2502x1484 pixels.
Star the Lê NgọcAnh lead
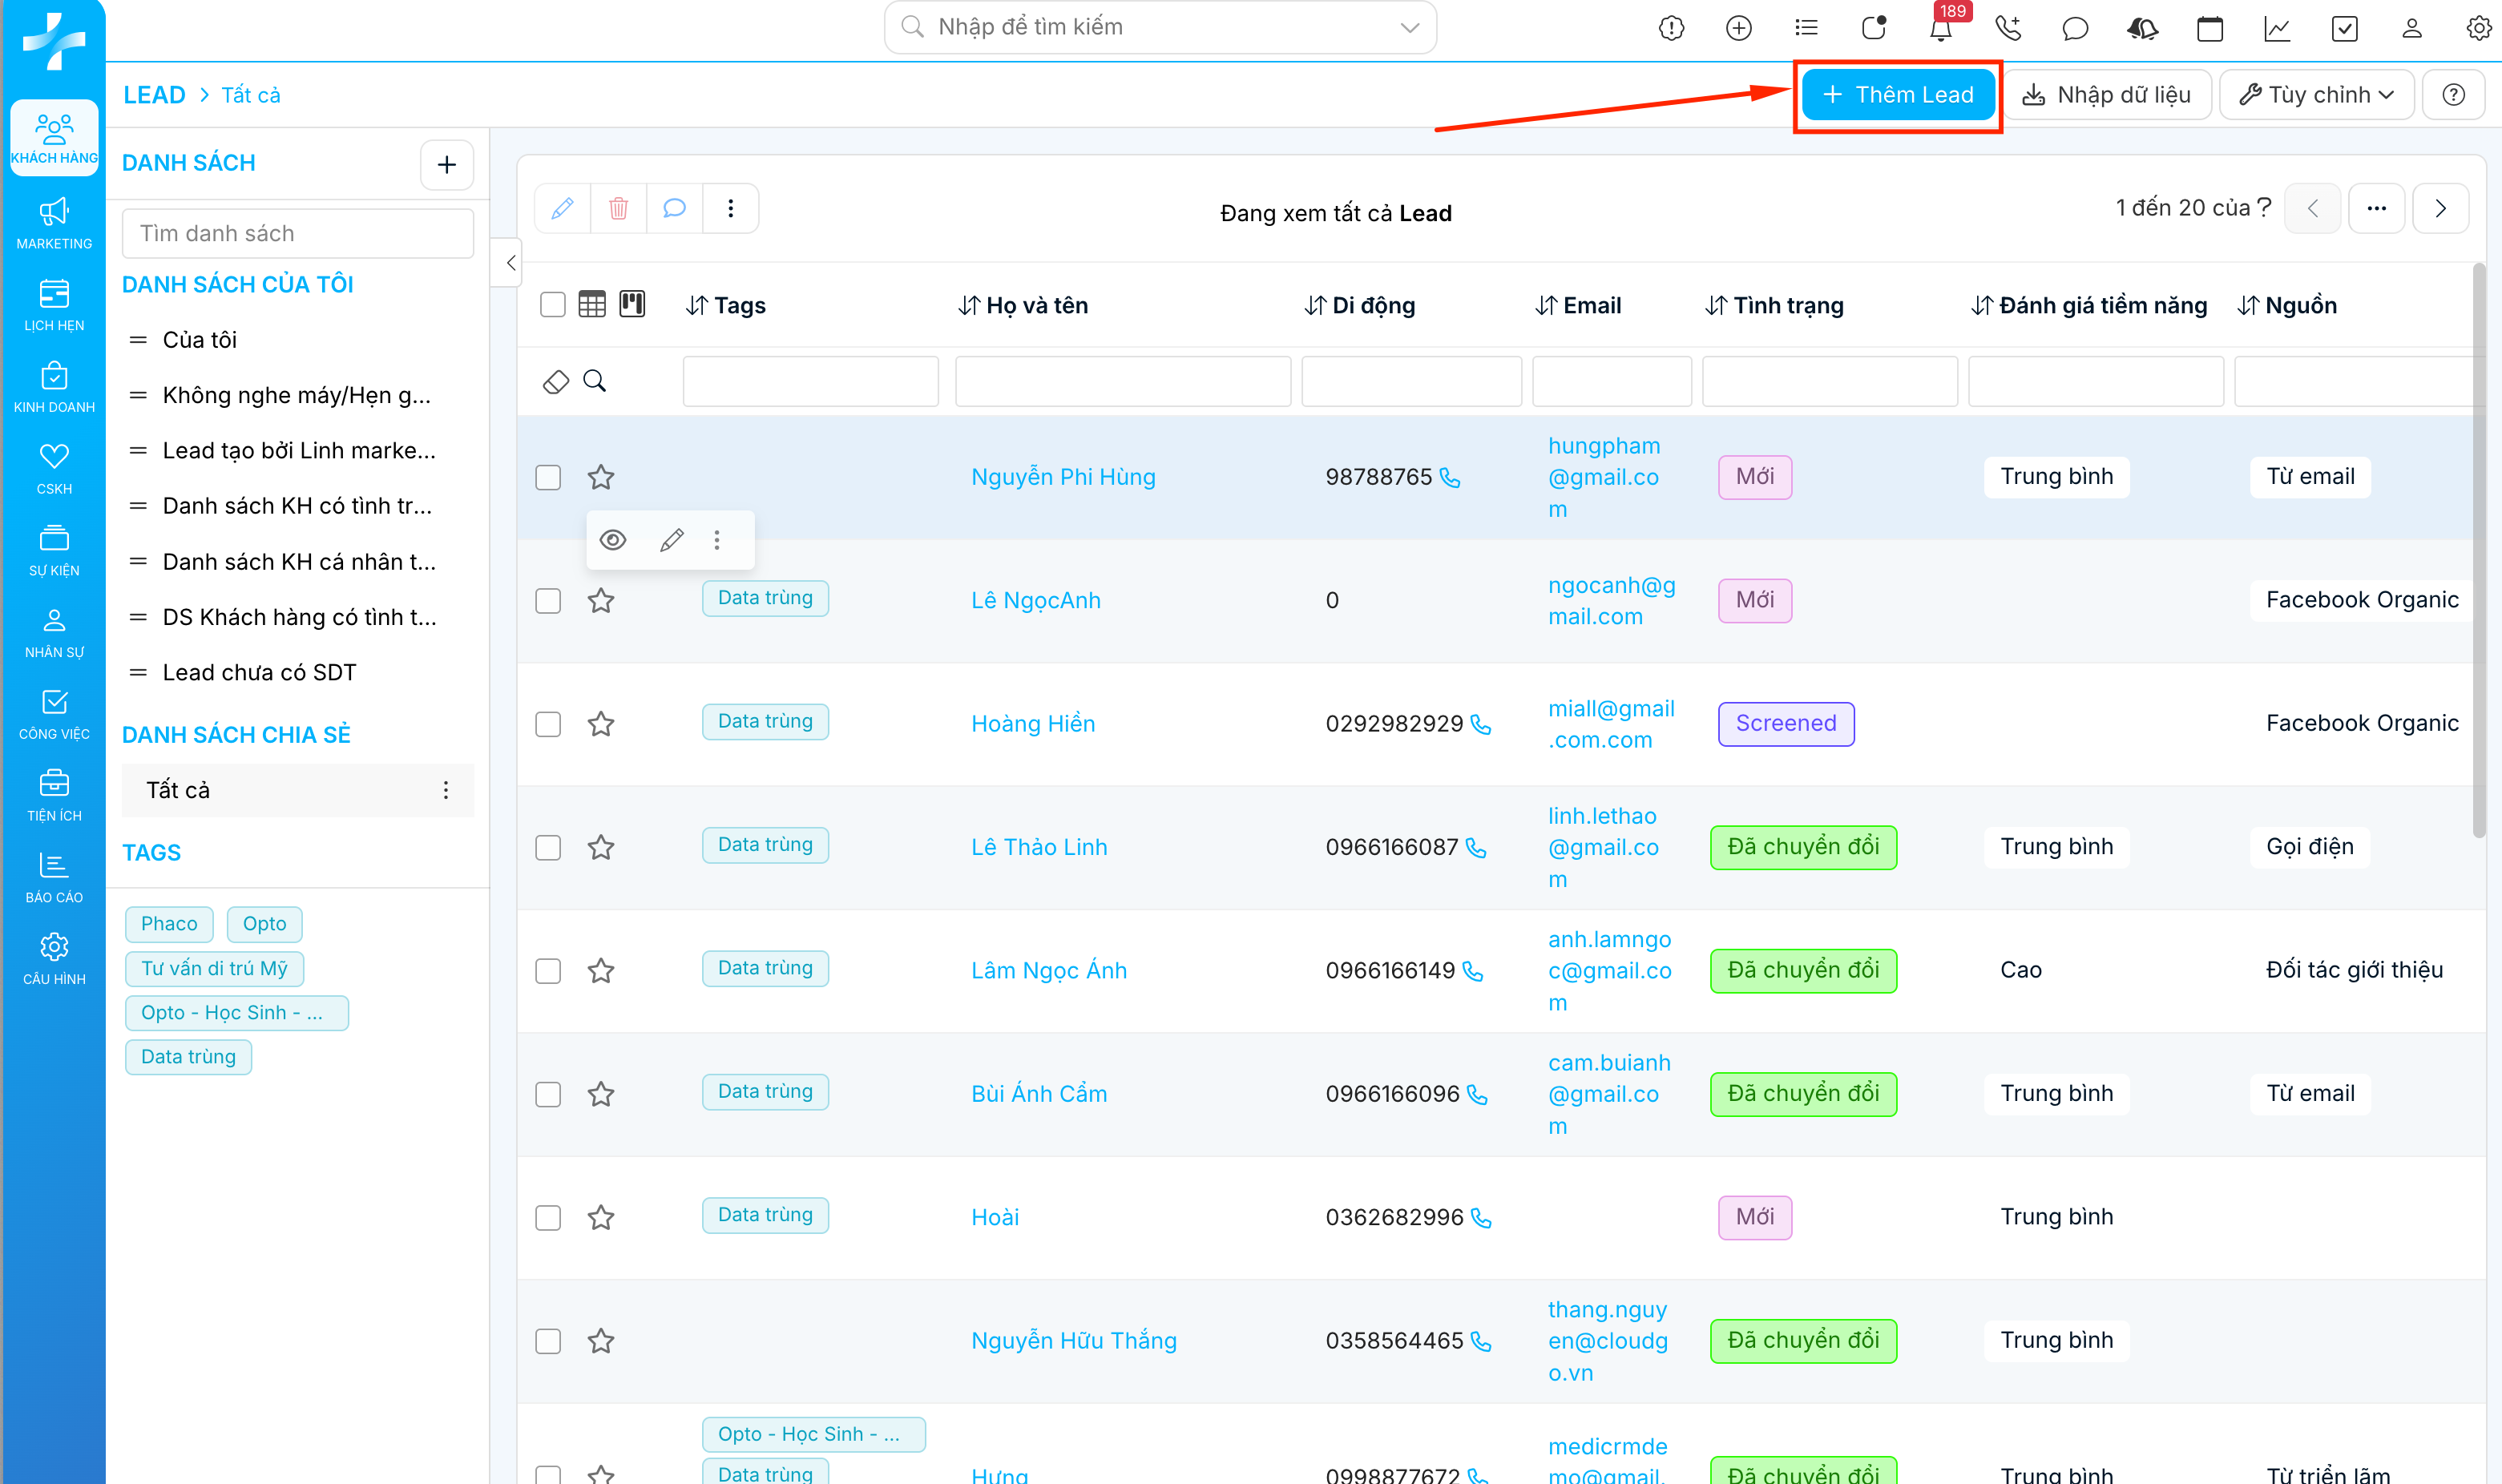pos(601,600)
